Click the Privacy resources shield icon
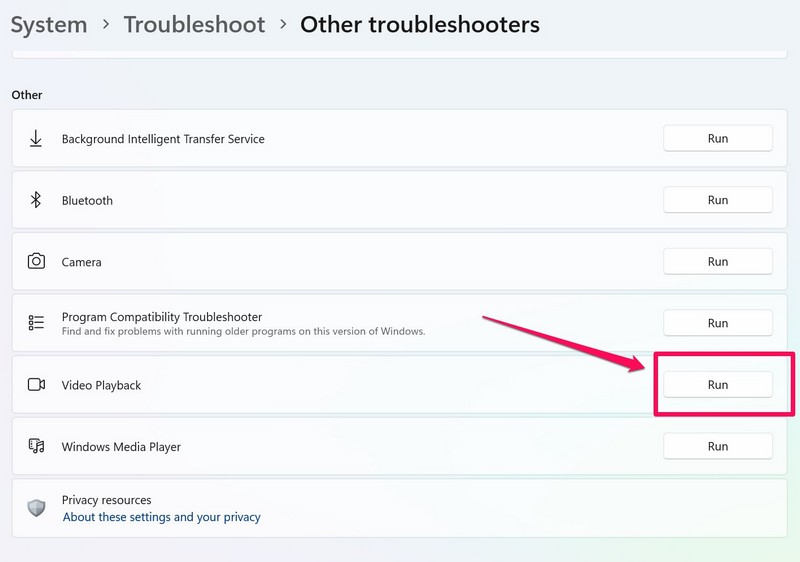Image resolution: width=800 pixels, height=562 pixels. [x=36, y=508]
